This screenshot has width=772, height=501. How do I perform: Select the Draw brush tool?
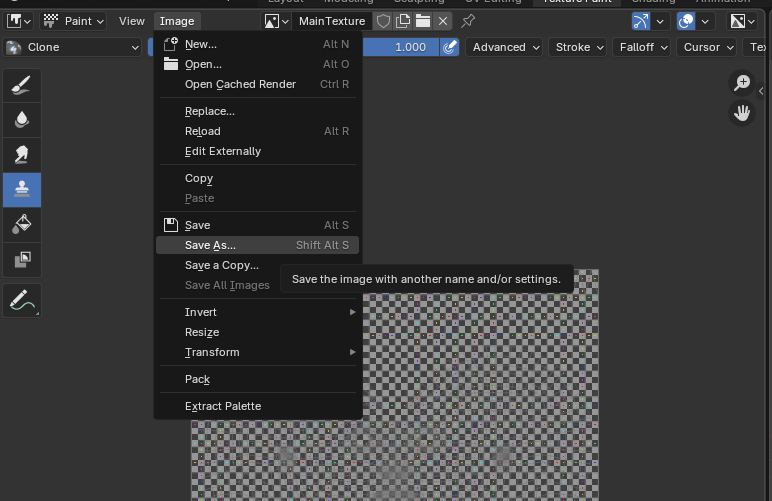point(22,86)
